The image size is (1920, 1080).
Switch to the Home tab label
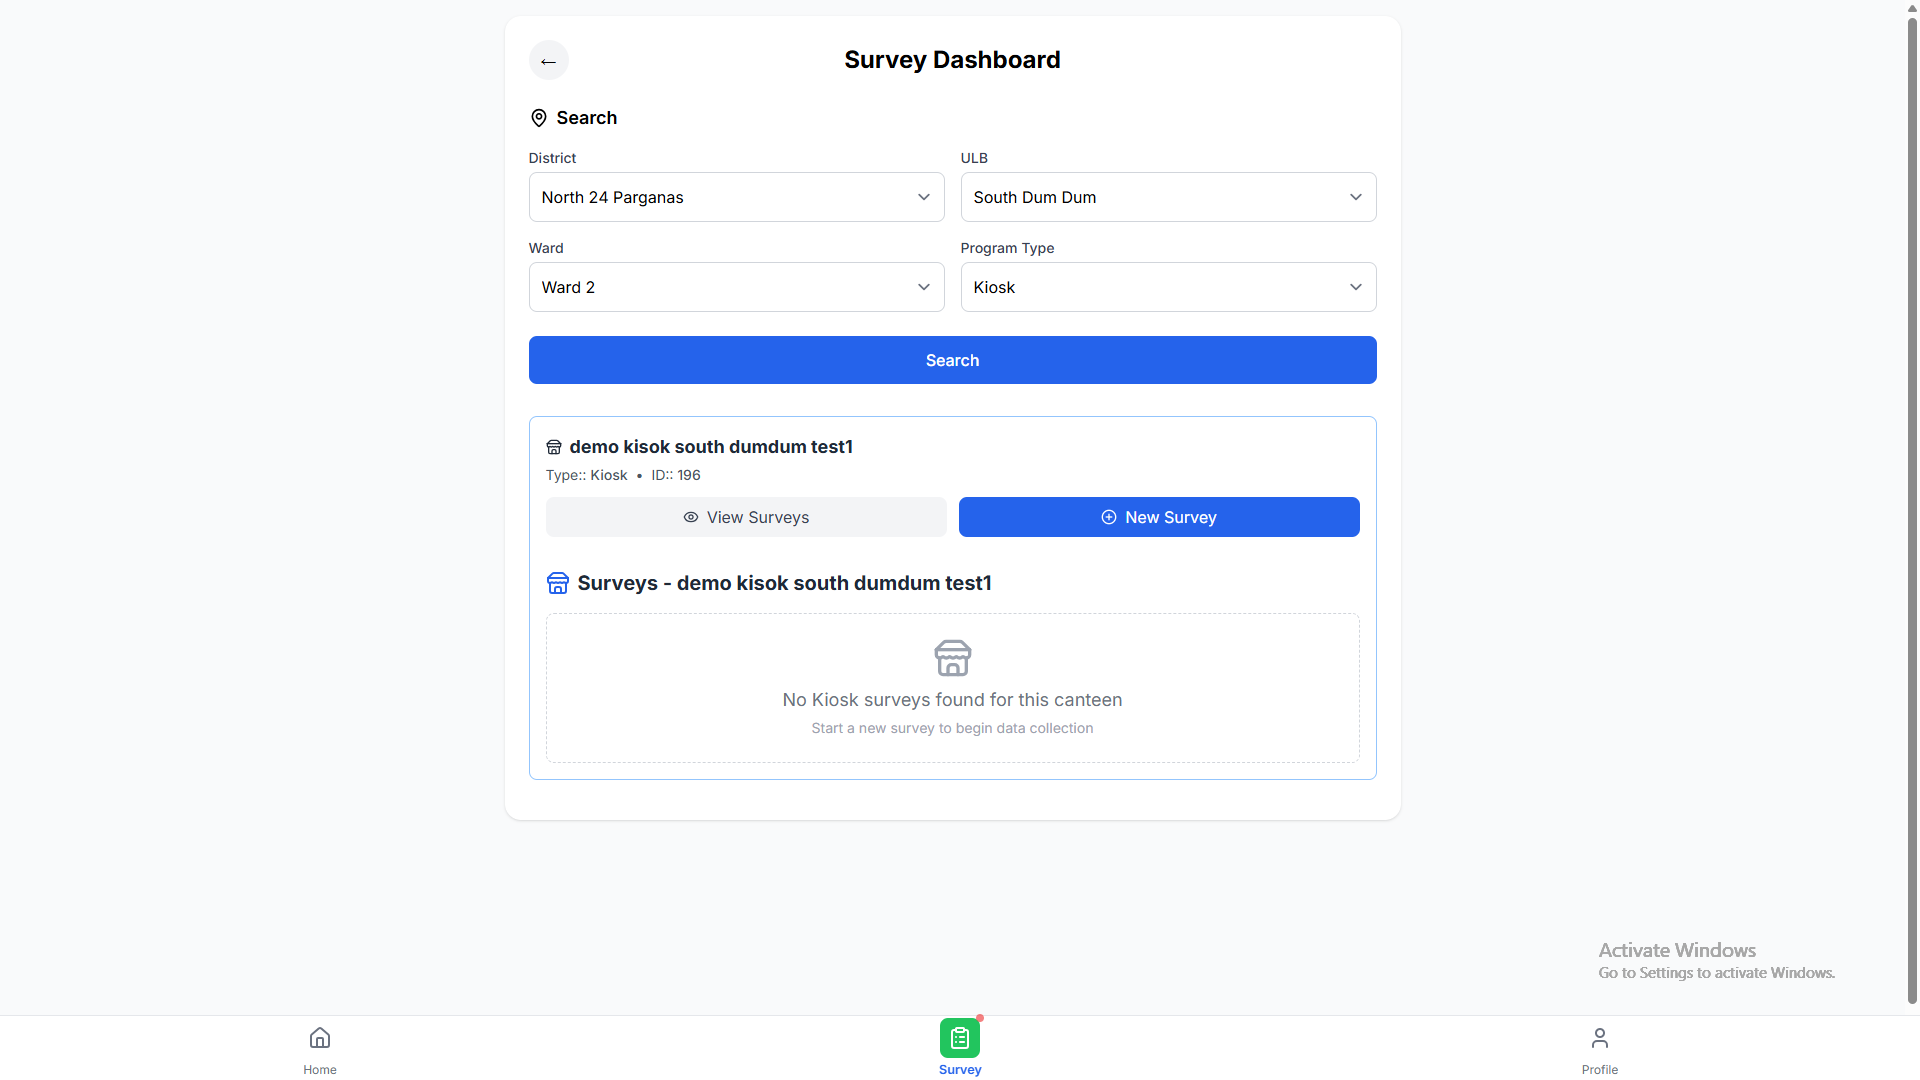pos(320,1070)
